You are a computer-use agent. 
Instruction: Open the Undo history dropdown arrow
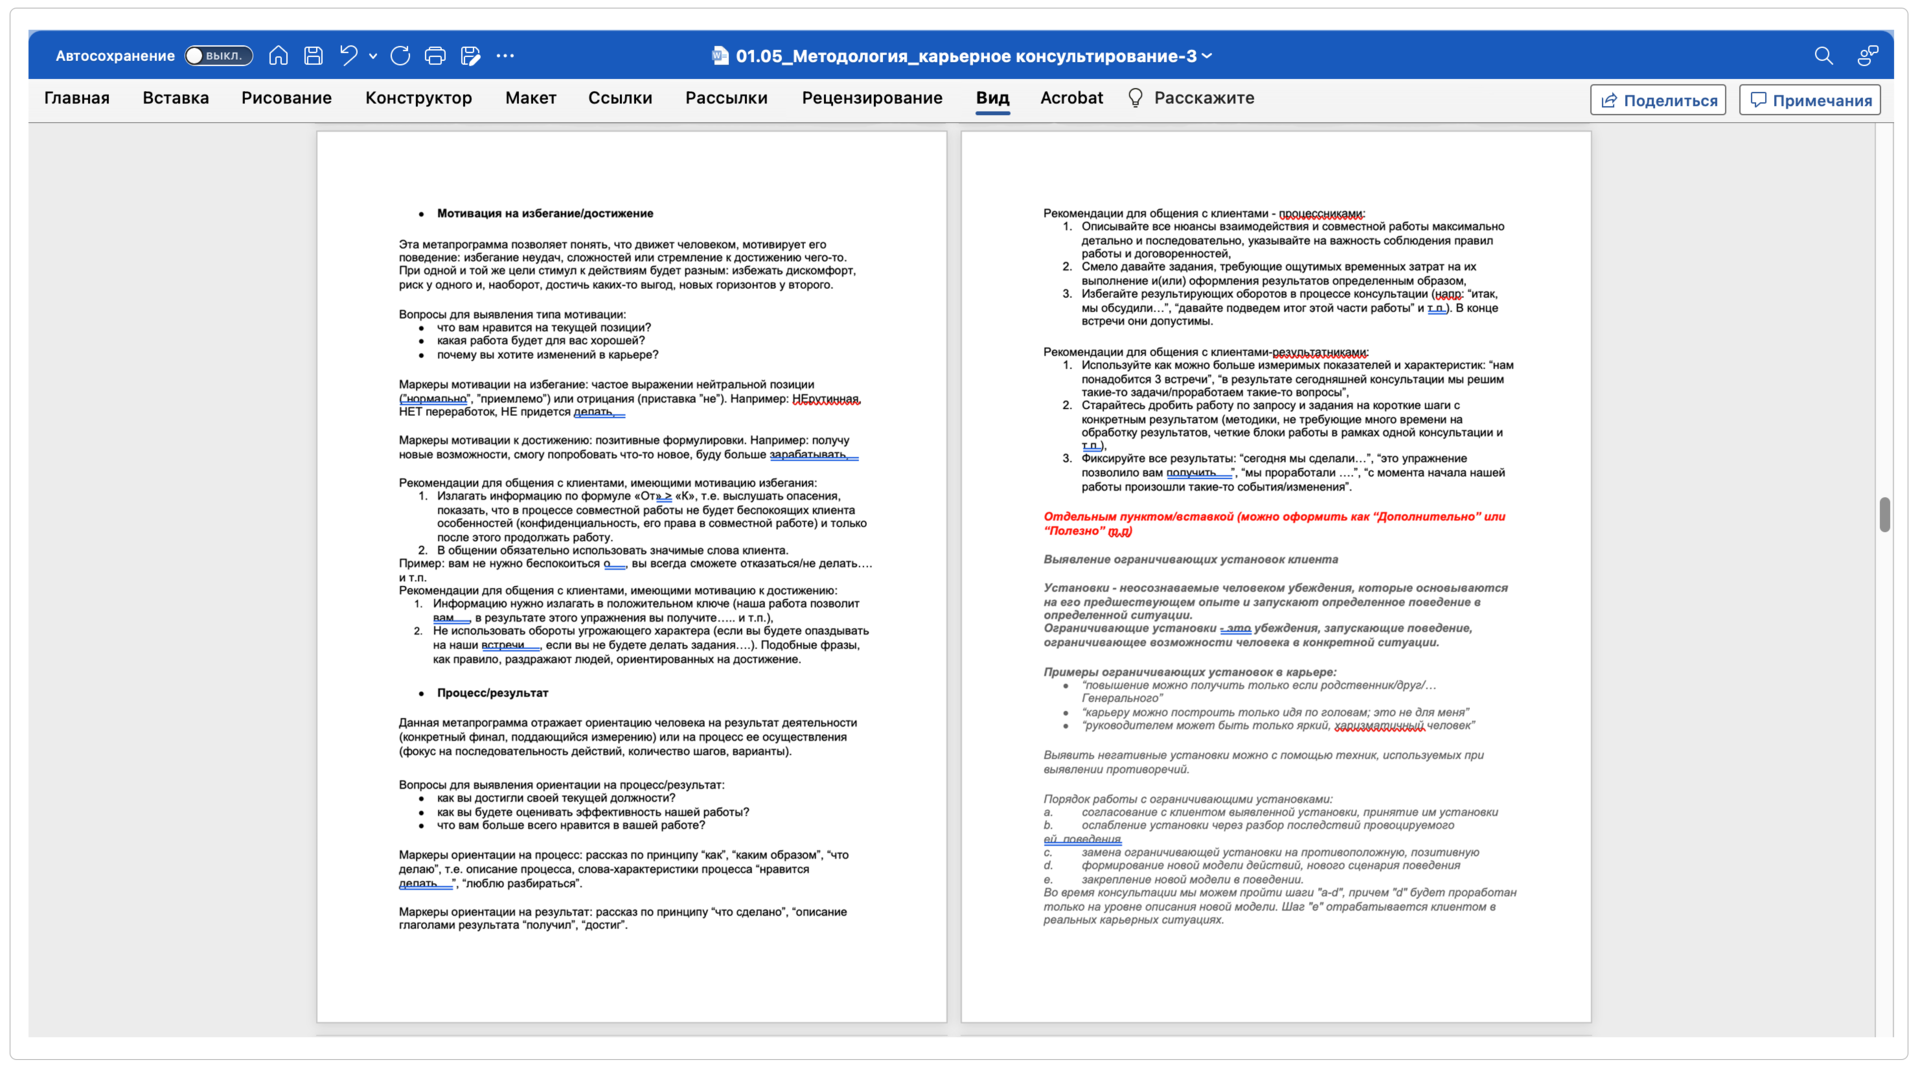coord(373,56)
